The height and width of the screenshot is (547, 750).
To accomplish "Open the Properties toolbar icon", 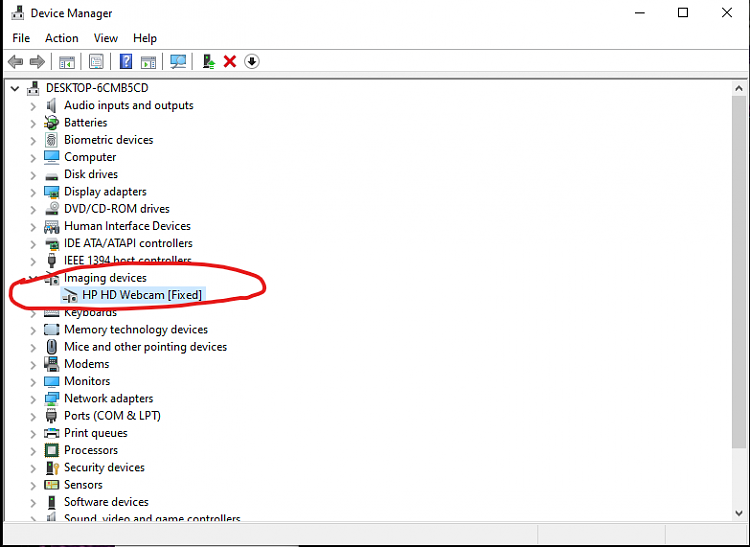I will coord(96,62).
